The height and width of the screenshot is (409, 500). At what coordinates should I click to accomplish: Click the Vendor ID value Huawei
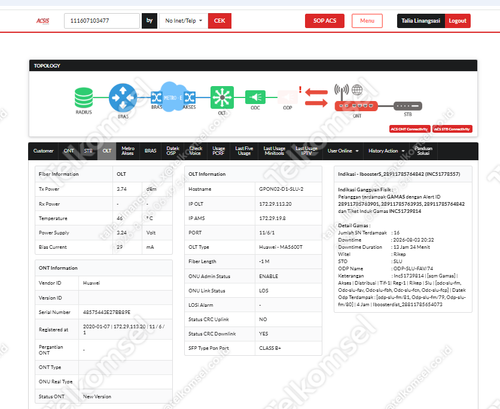click(x=91, y=283)
